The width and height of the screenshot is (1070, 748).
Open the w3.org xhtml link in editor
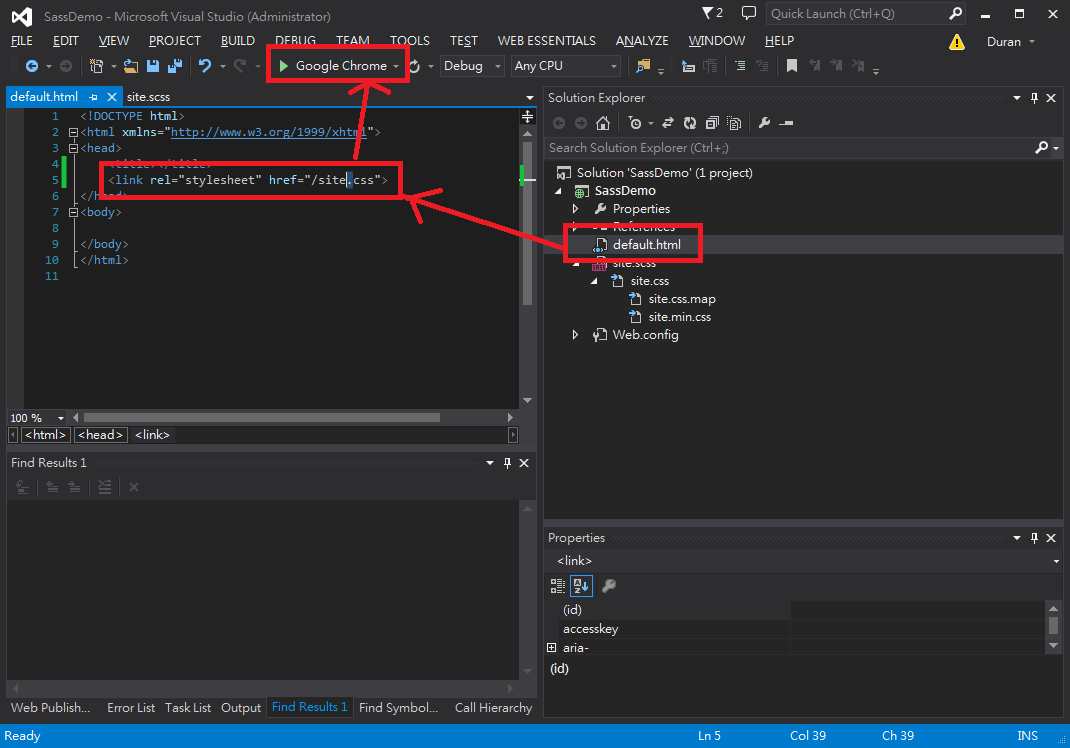pos(268,132)
